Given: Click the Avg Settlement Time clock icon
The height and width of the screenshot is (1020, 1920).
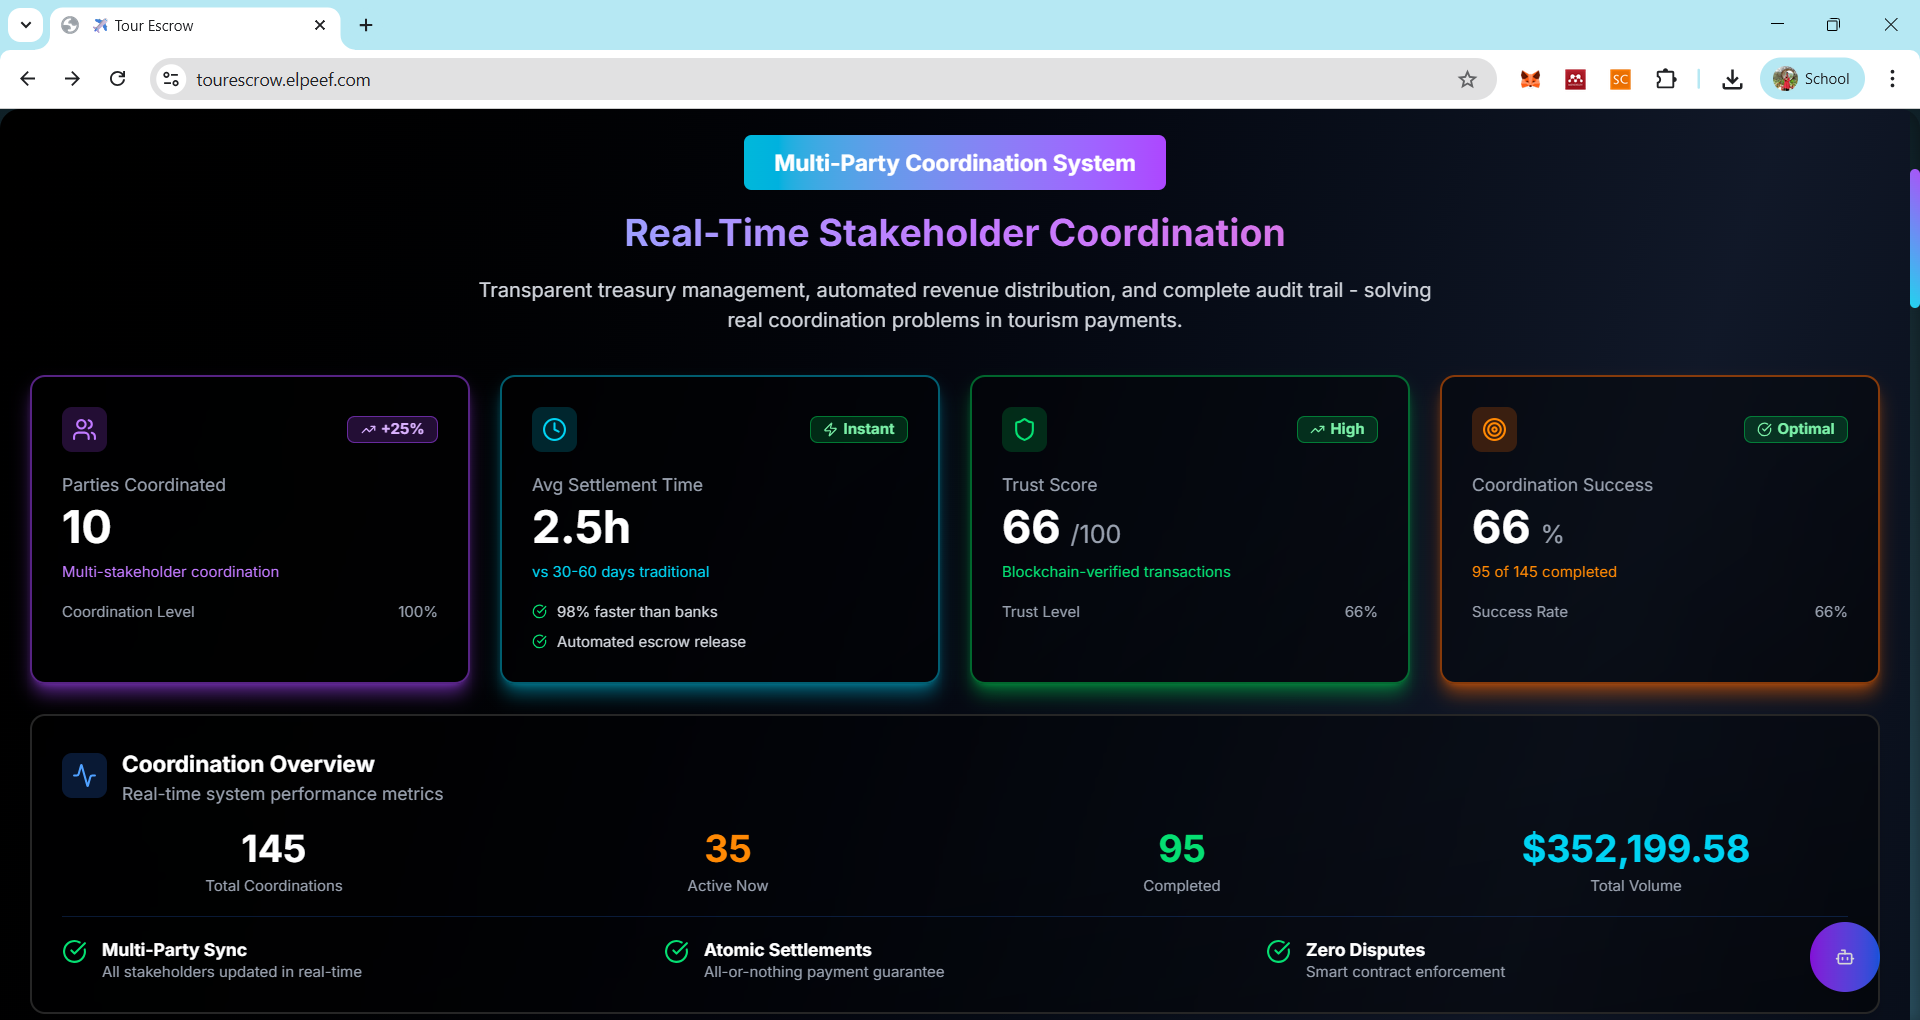Looking at the screenshot, I should (x=554, y=429).
